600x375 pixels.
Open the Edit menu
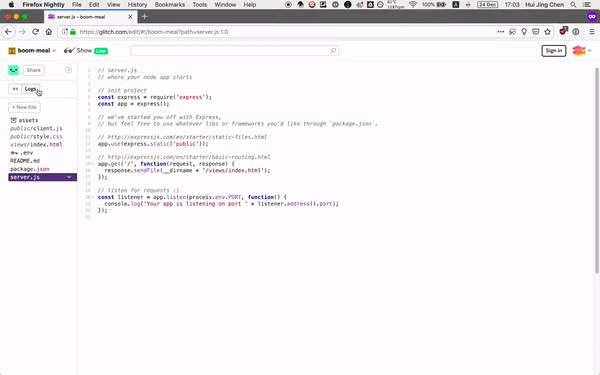[94, 5]
